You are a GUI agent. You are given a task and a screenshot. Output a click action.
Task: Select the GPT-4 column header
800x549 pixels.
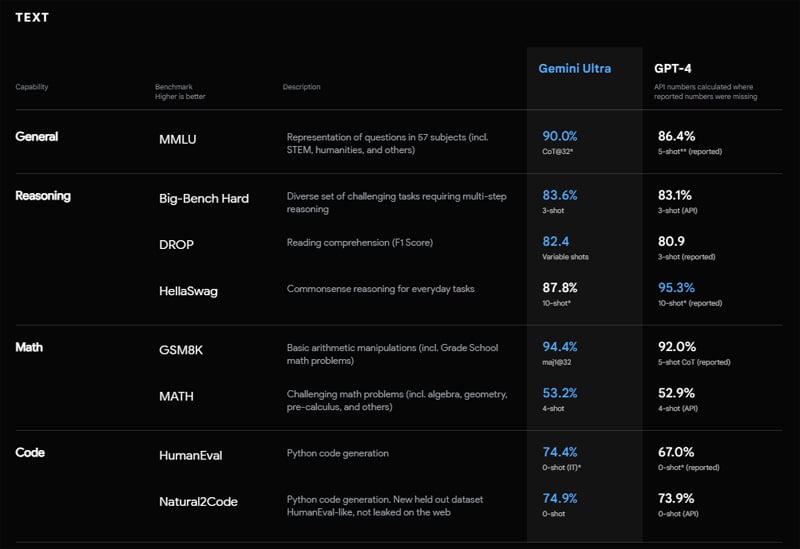[x=672, y=68]
